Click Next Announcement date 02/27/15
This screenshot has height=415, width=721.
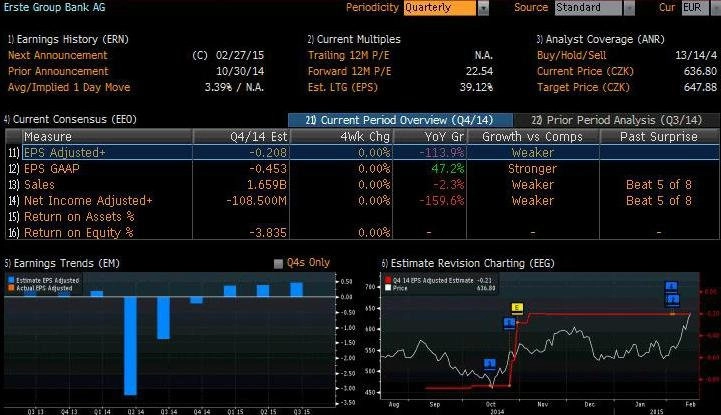(x=240, y=56)
